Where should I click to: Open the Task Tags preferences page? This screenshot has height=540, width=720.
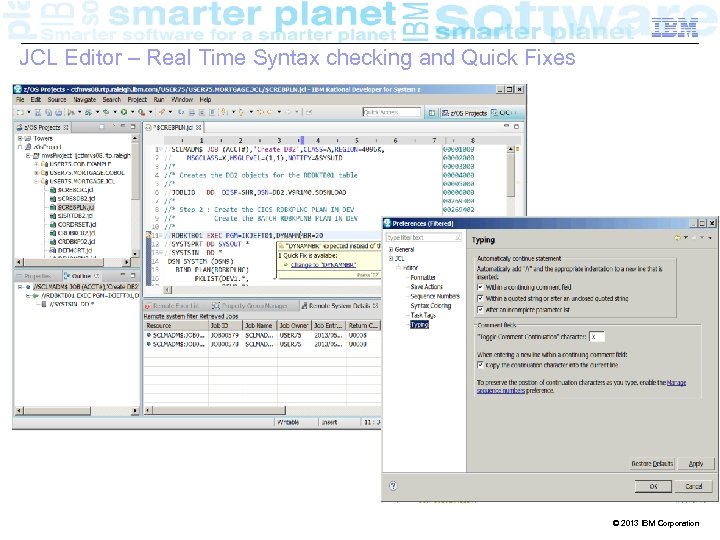422,315
